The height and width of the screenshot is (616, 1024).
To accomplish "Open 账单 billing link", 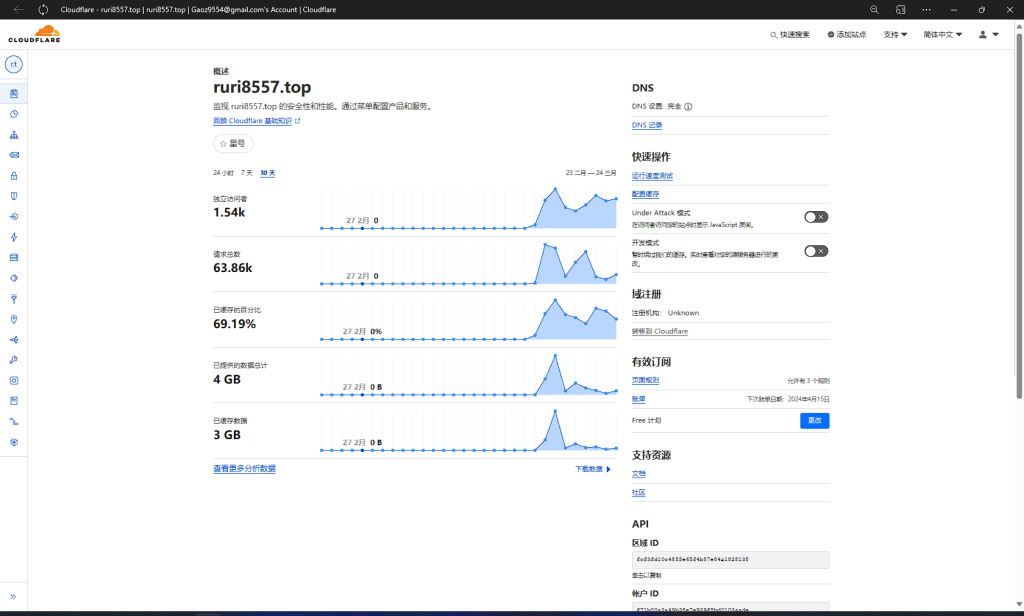I will (x=639, y=398).
